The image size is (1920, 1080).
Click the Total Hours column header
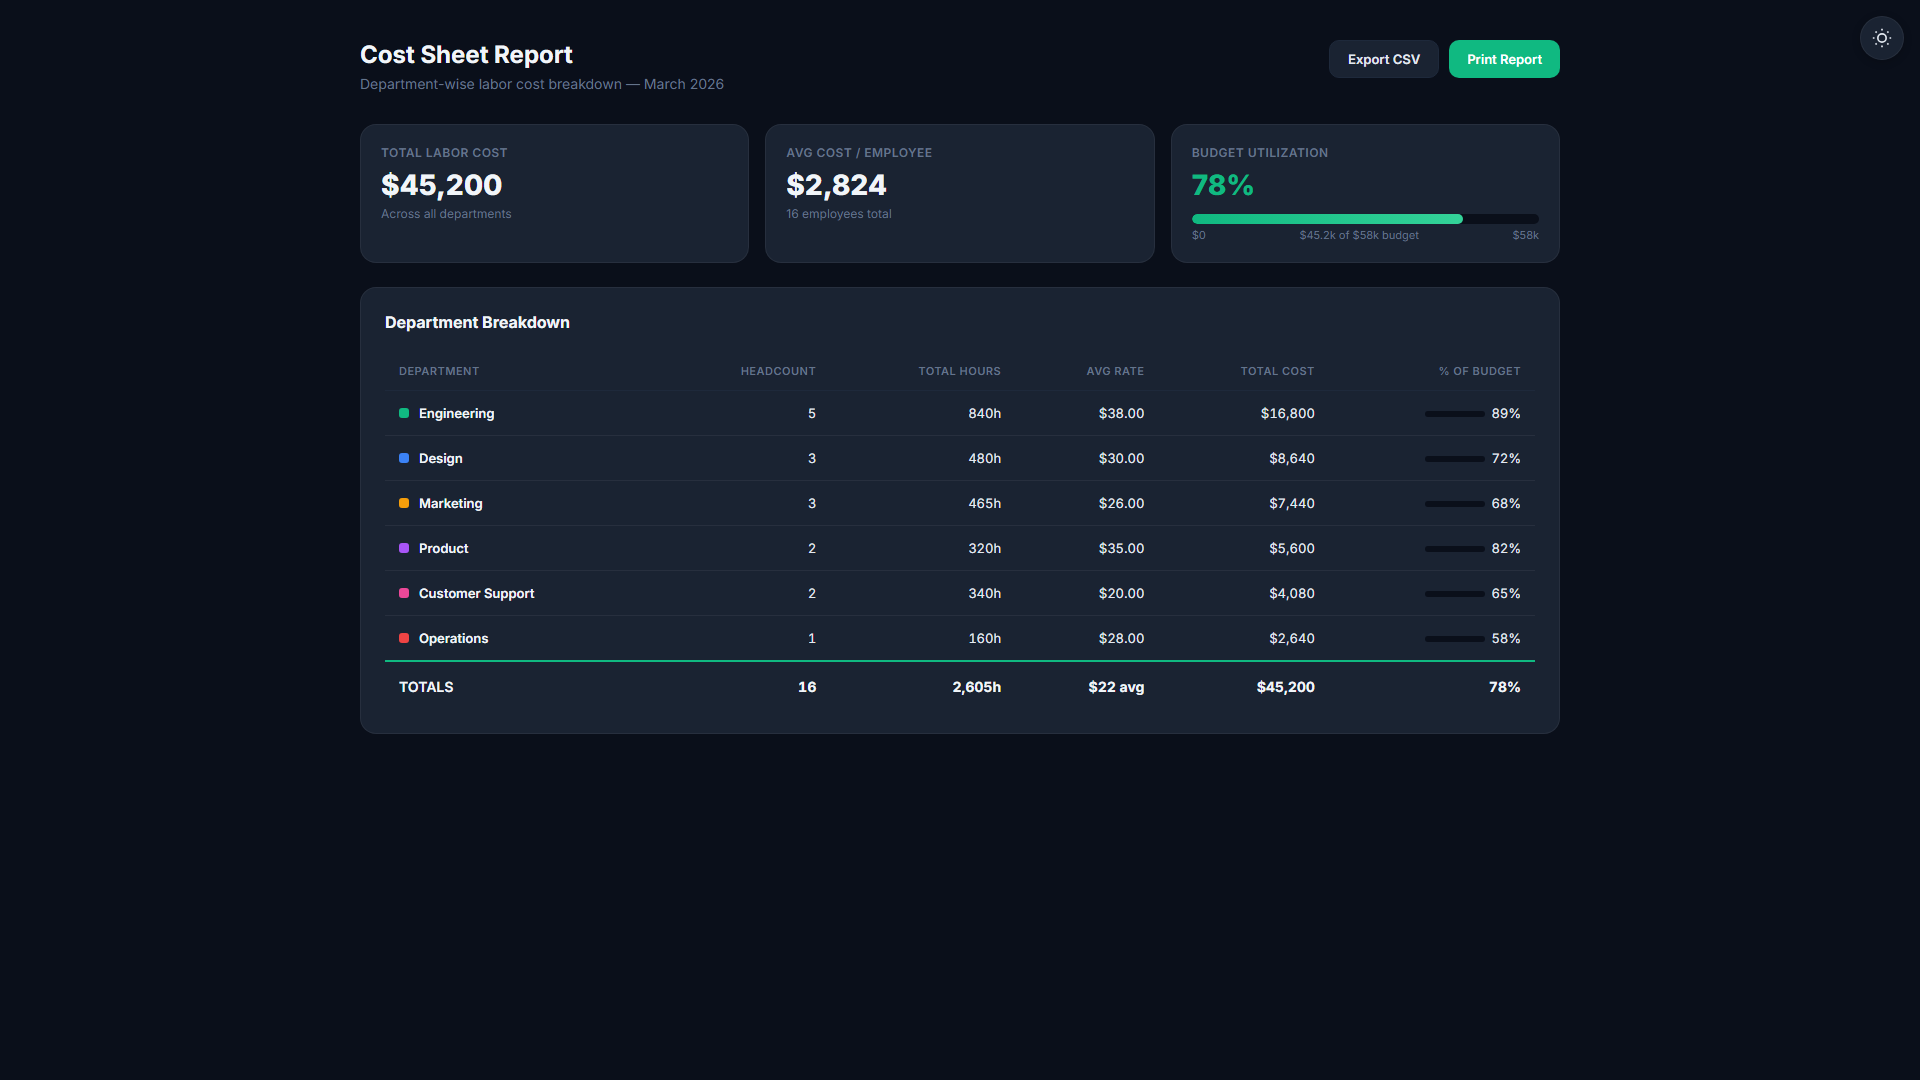pos(959,371)
